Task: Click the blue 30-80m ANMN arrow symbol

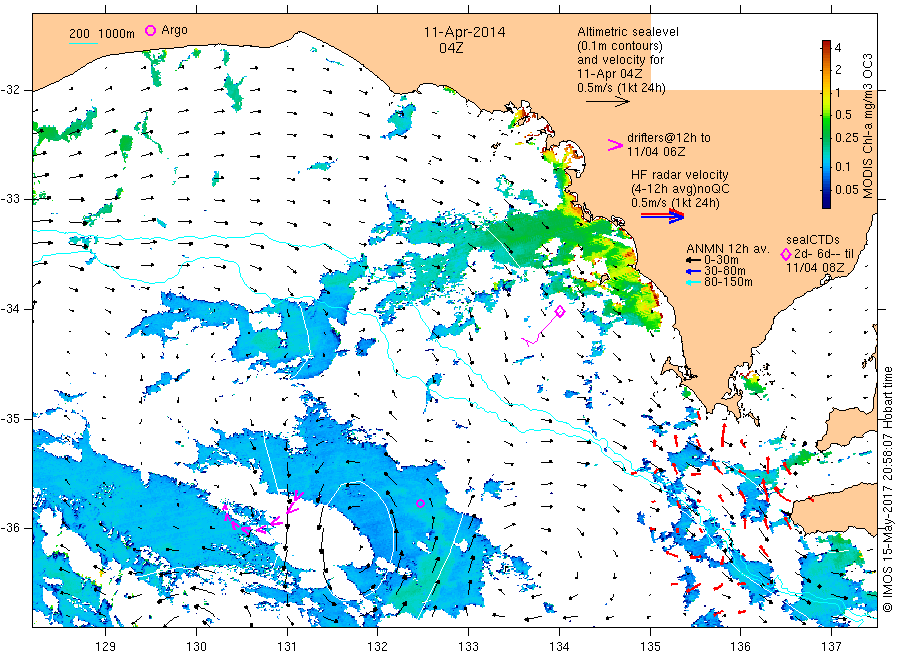Action: coord(693,271)
